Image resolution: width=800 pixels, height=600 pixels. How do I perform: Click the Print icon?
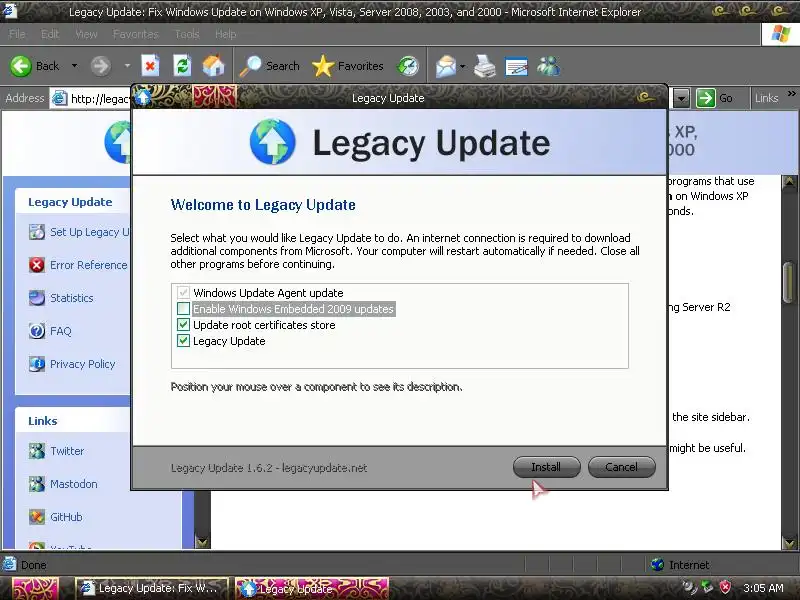pyautogui.click(x=484, y=66)
